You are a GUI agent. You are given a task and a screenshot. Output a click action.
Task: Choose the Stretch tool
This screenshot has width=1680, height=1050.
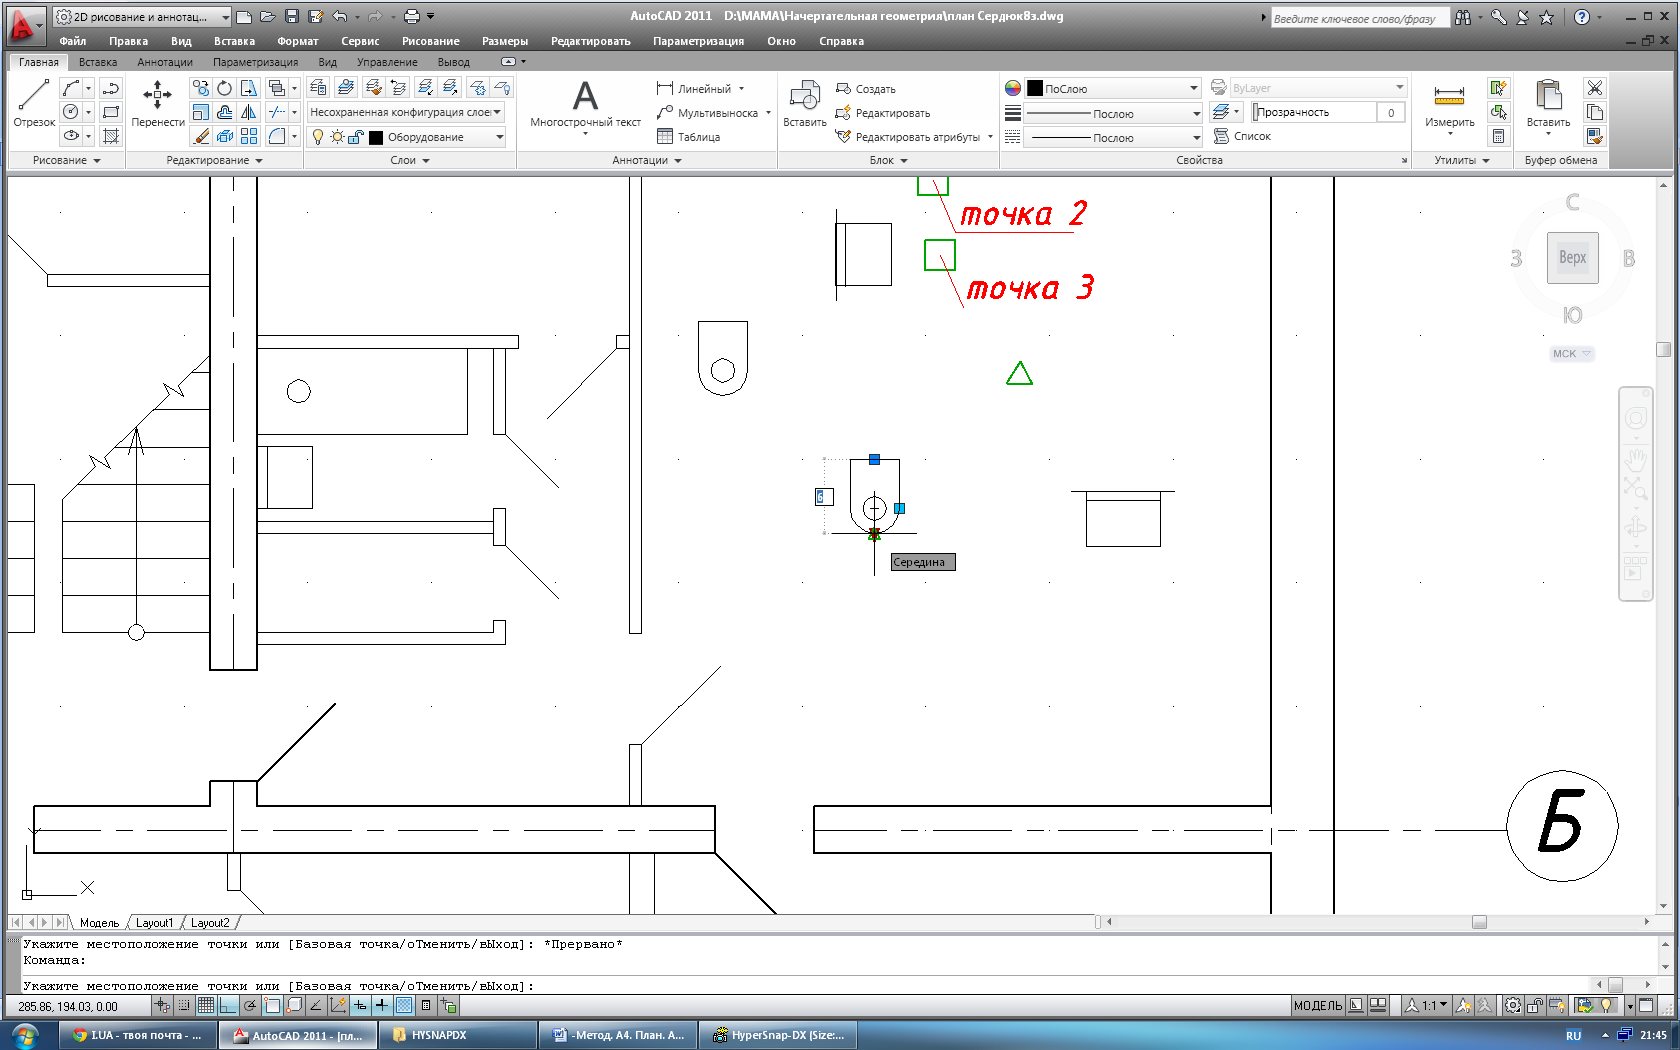coord(249,88)
